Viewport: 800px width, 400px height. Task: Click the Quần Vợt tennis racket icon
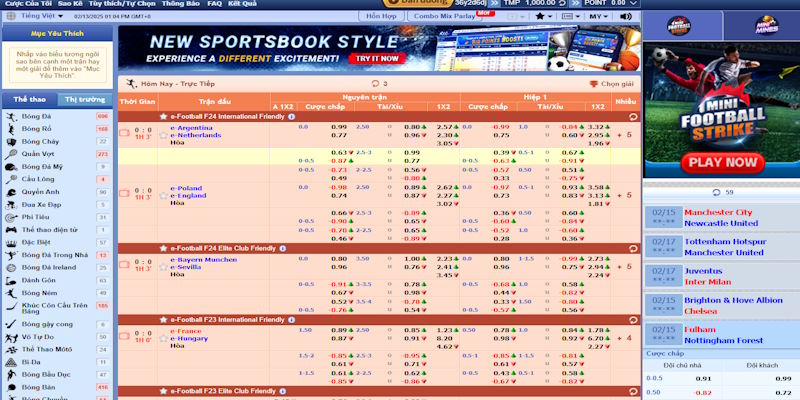click(9, 154)
